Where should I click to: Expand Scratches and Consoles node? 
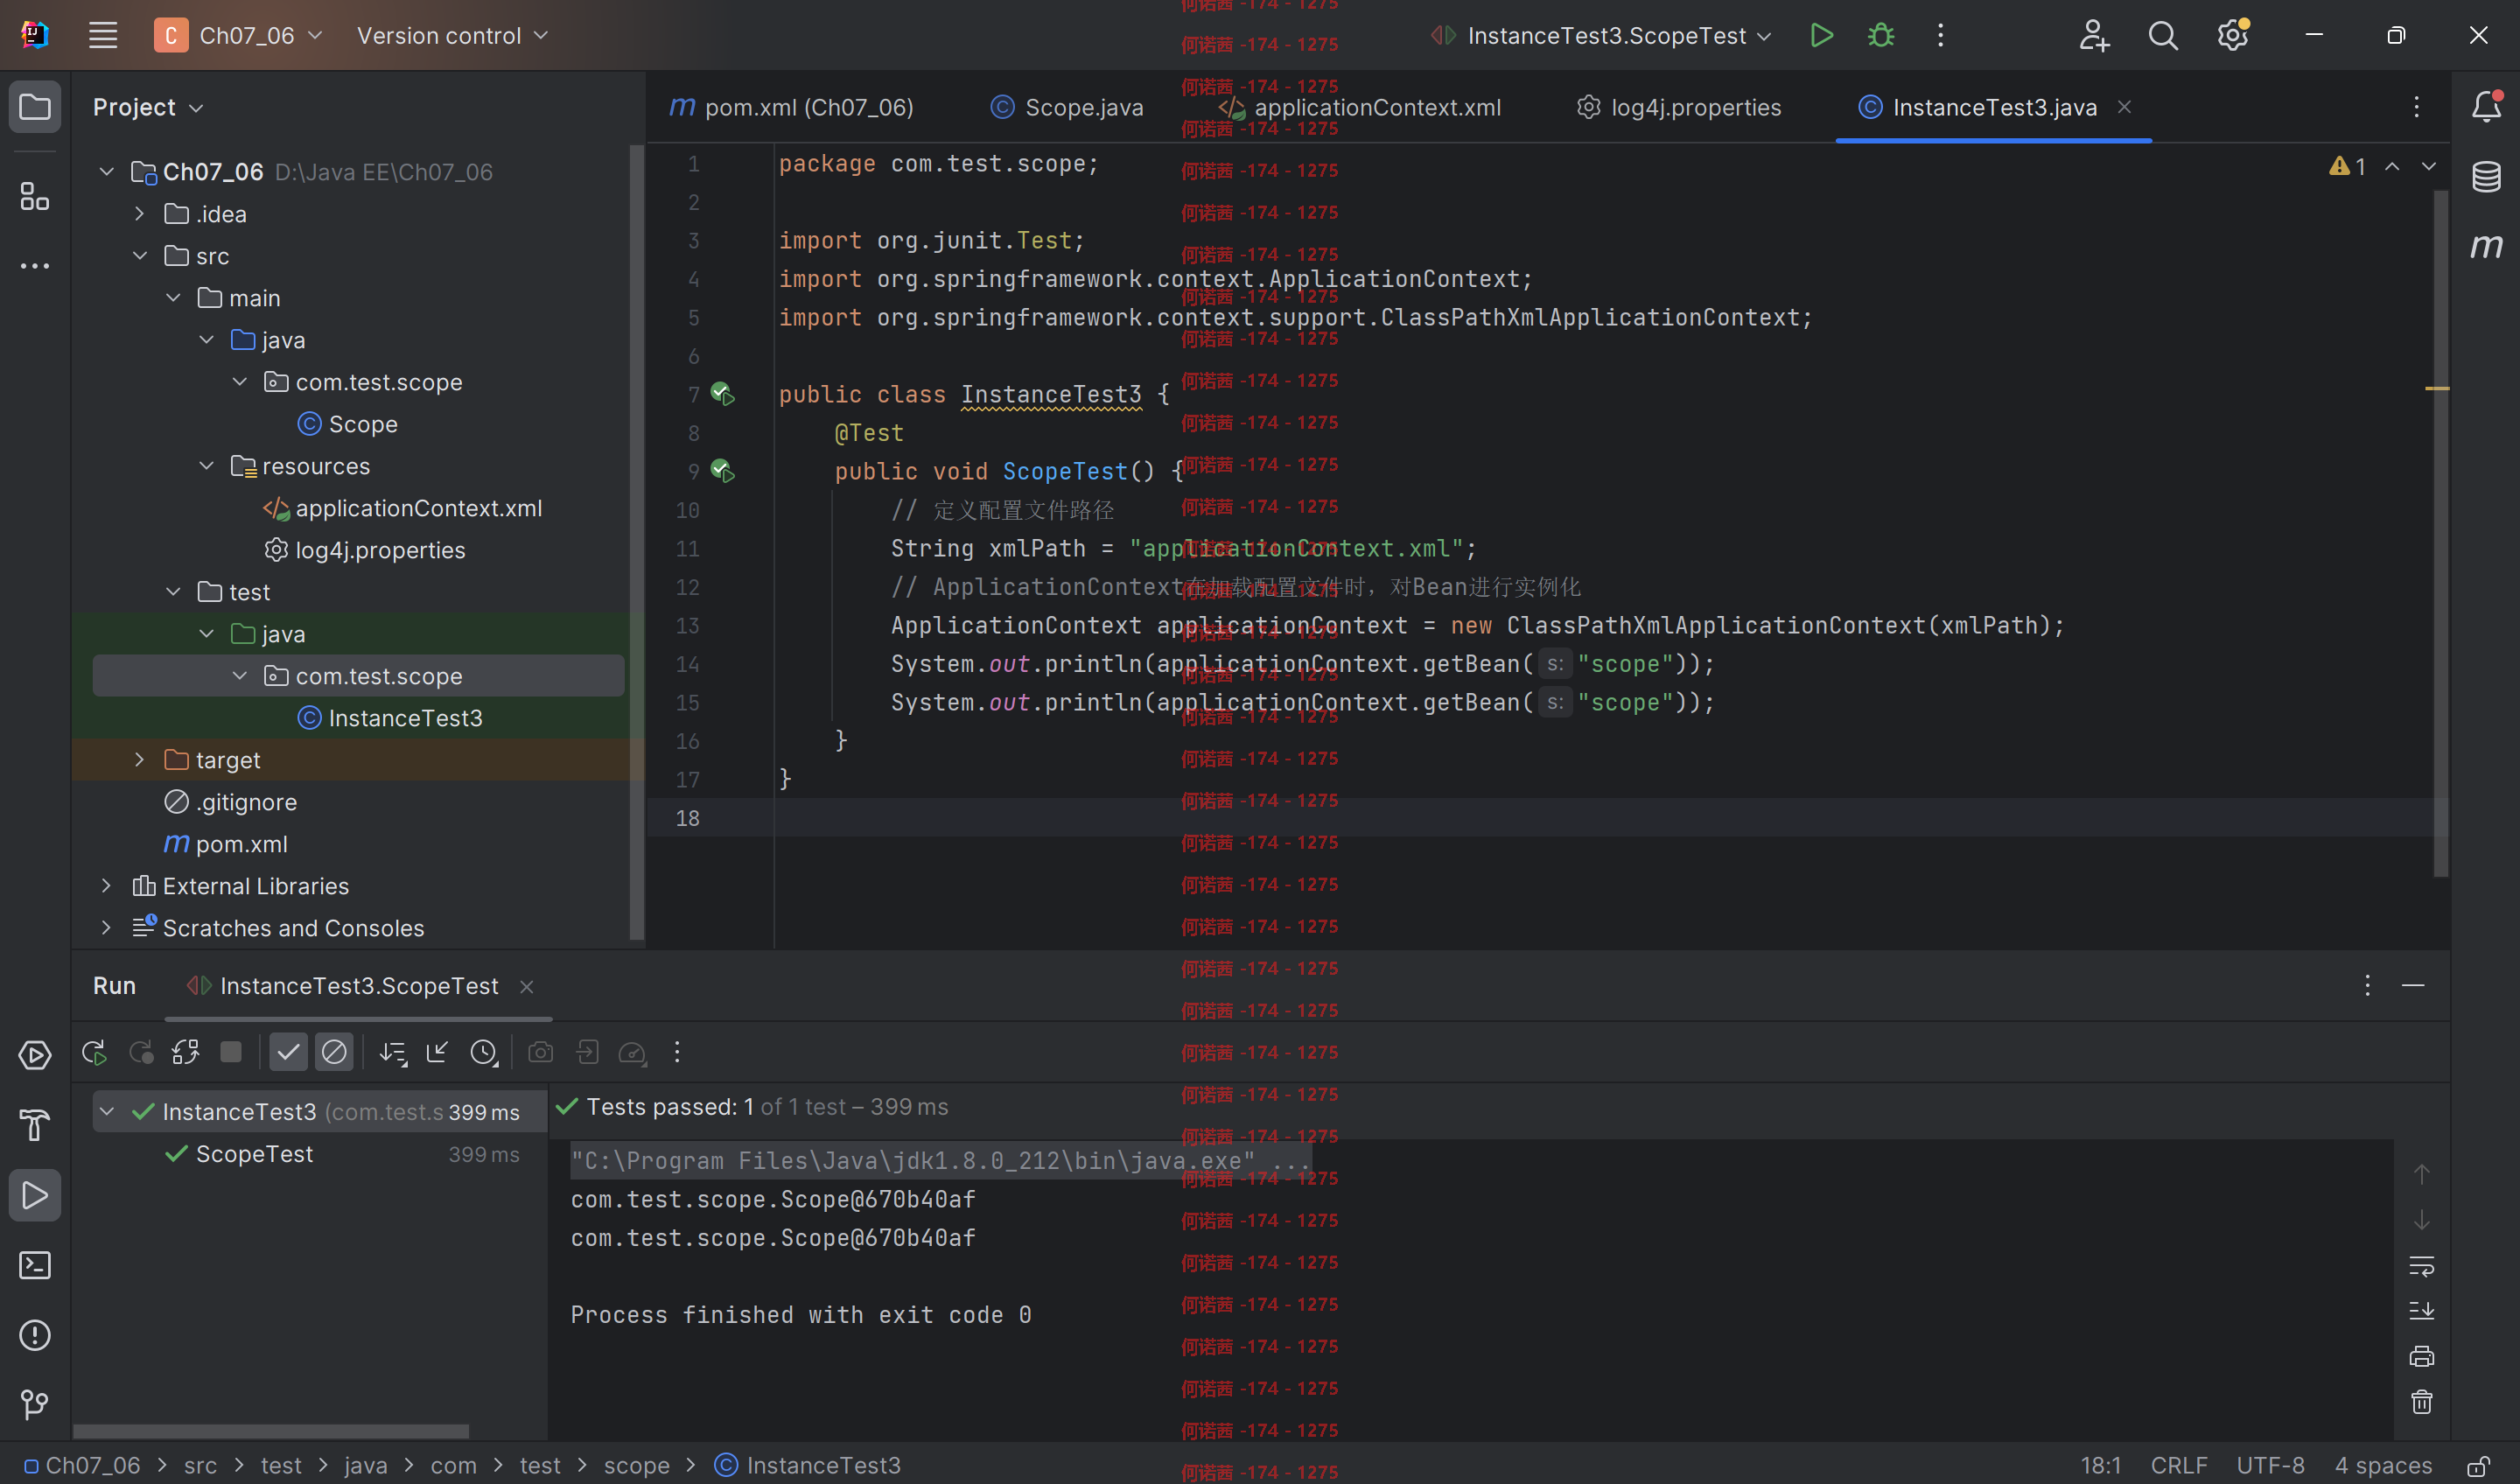107,928
